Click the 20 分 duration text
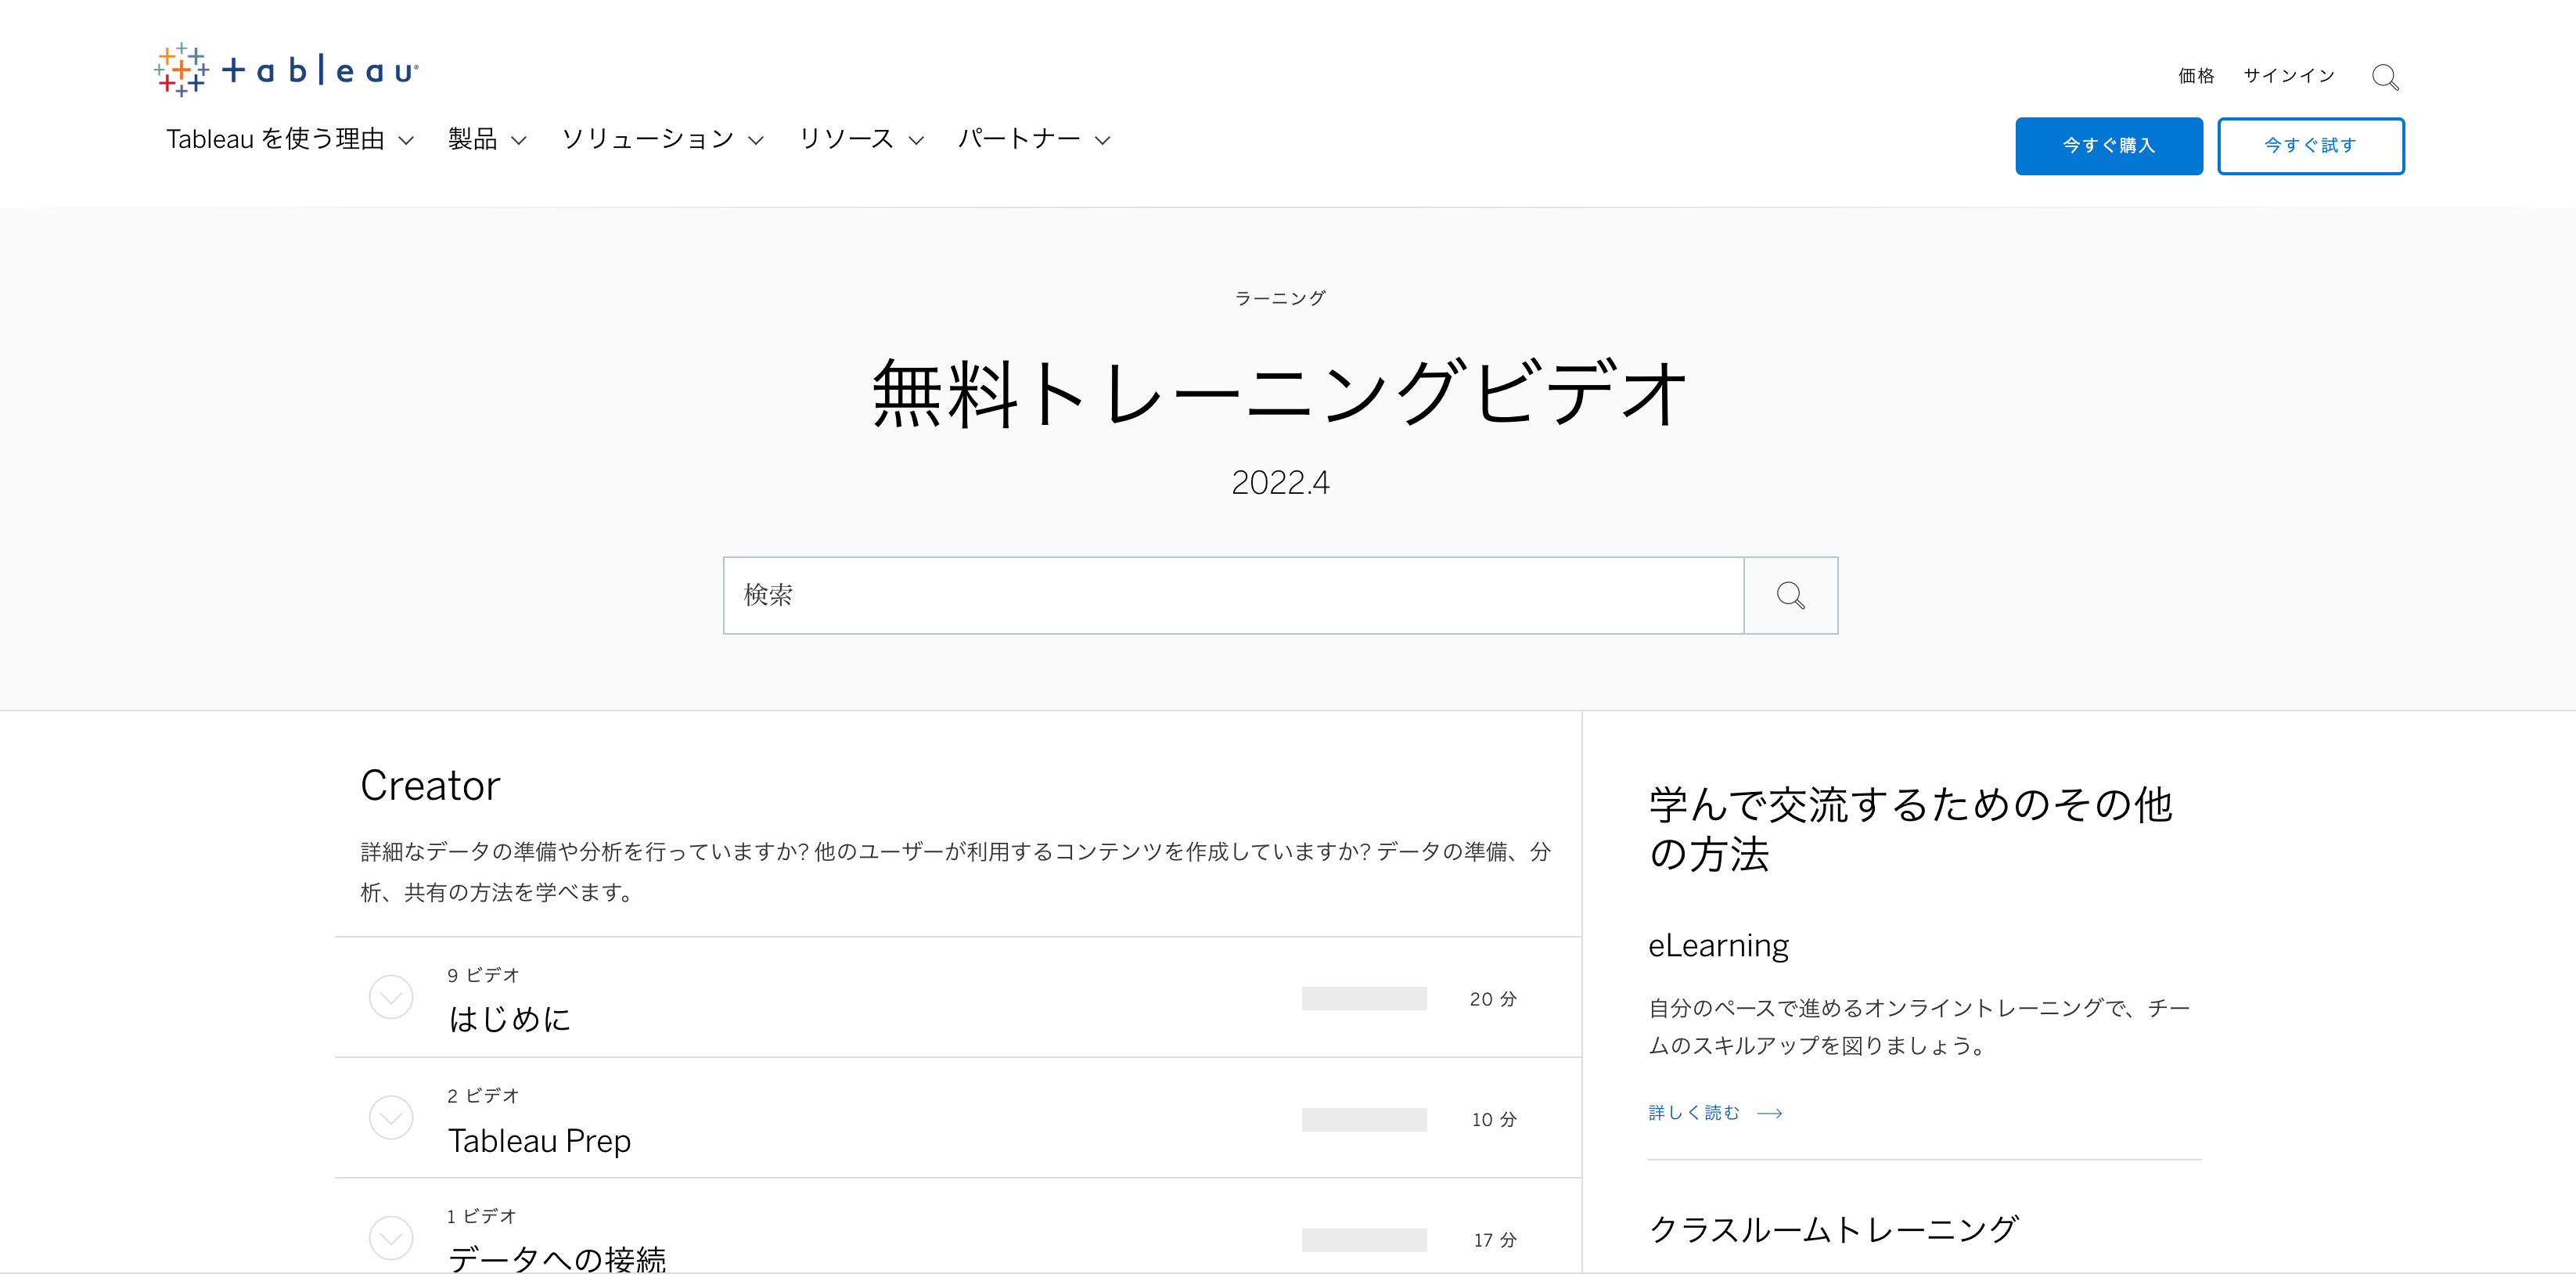The image size is (2576, 1274). [x=1493, y=999]
